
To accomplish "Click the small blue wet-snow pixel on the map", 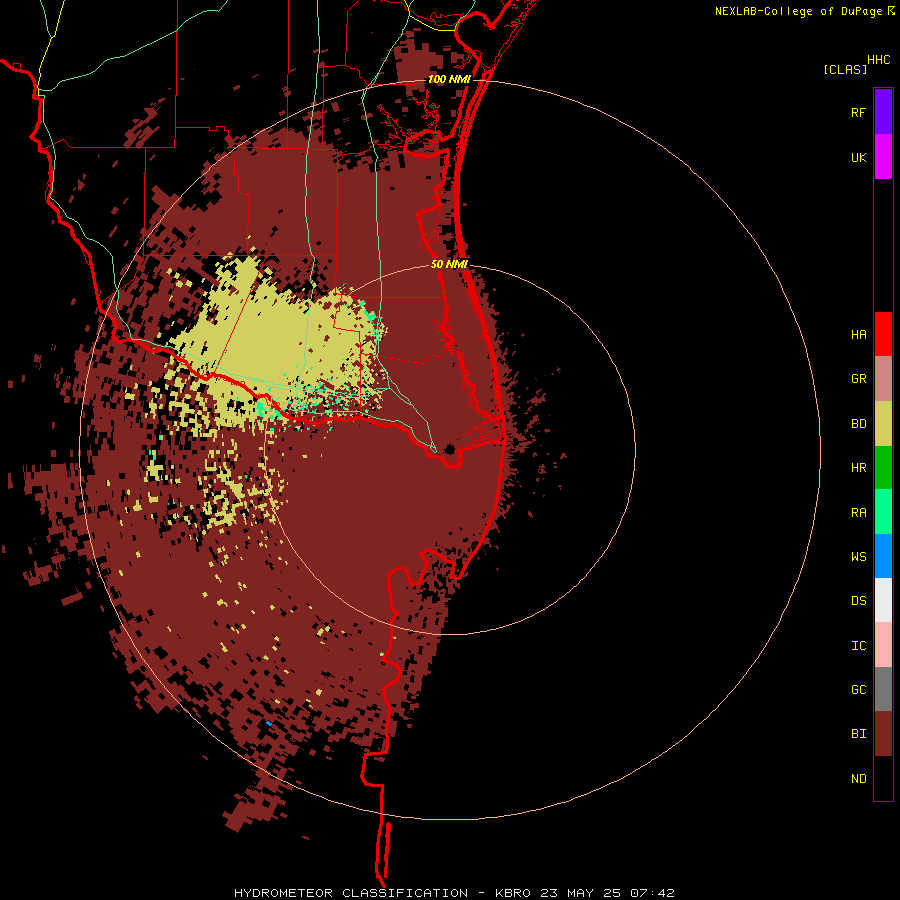I will pyautogui.click(x=269, y=723).
